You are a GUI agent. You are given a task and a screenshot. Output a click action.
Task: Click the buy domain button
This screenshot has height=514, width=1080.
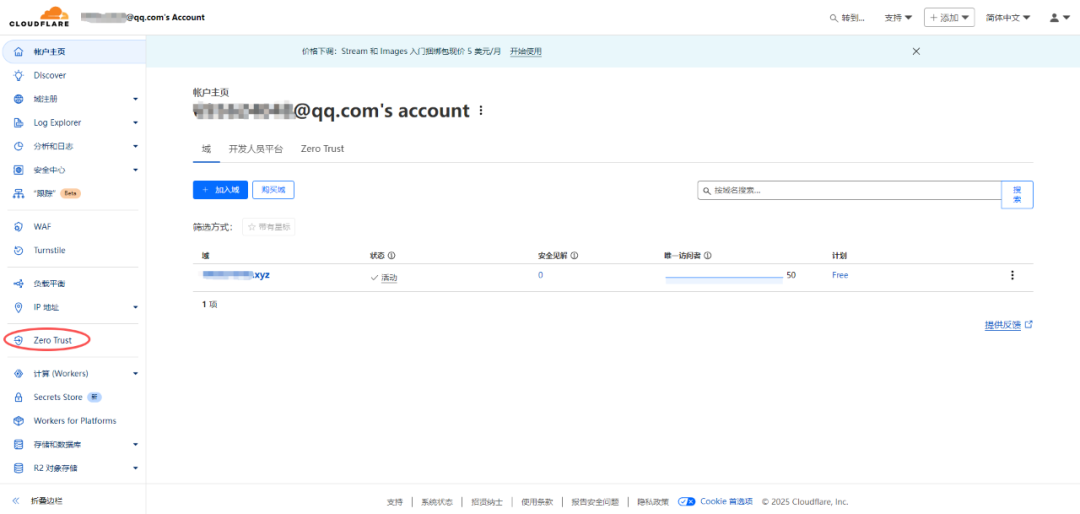pos(273,189)
